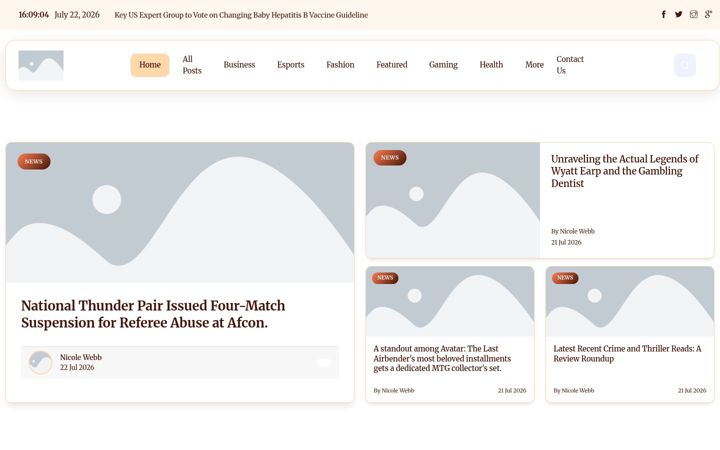Open the Avatar MTG collector's set article

(442, 358)
